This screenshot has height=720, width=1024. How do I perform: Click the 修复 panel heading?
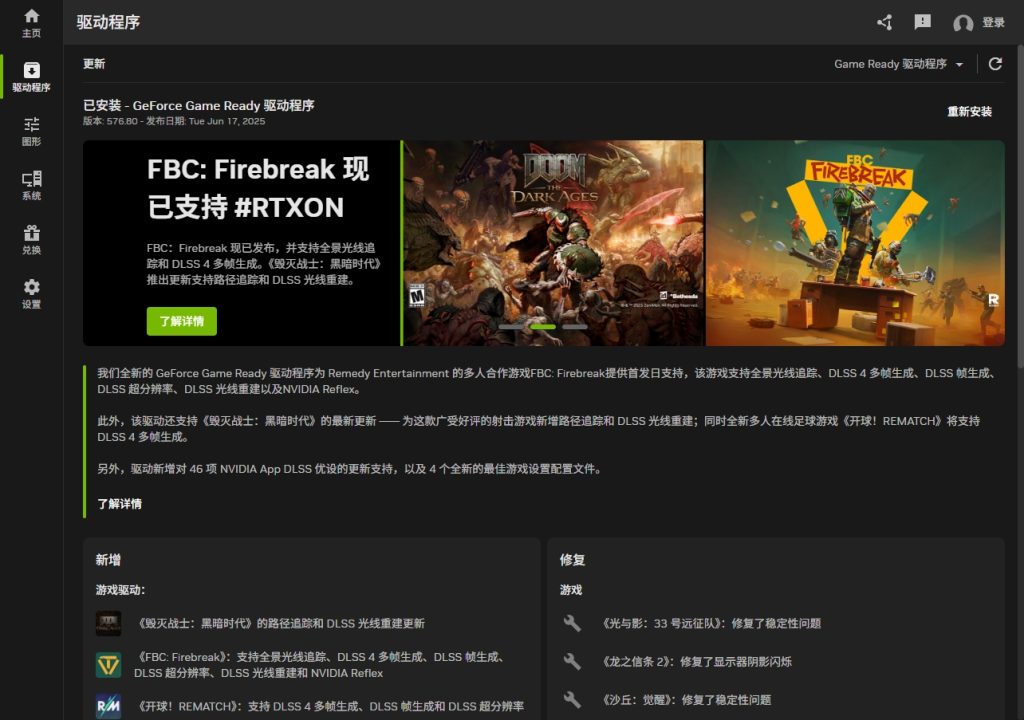(x=572, y=560)
